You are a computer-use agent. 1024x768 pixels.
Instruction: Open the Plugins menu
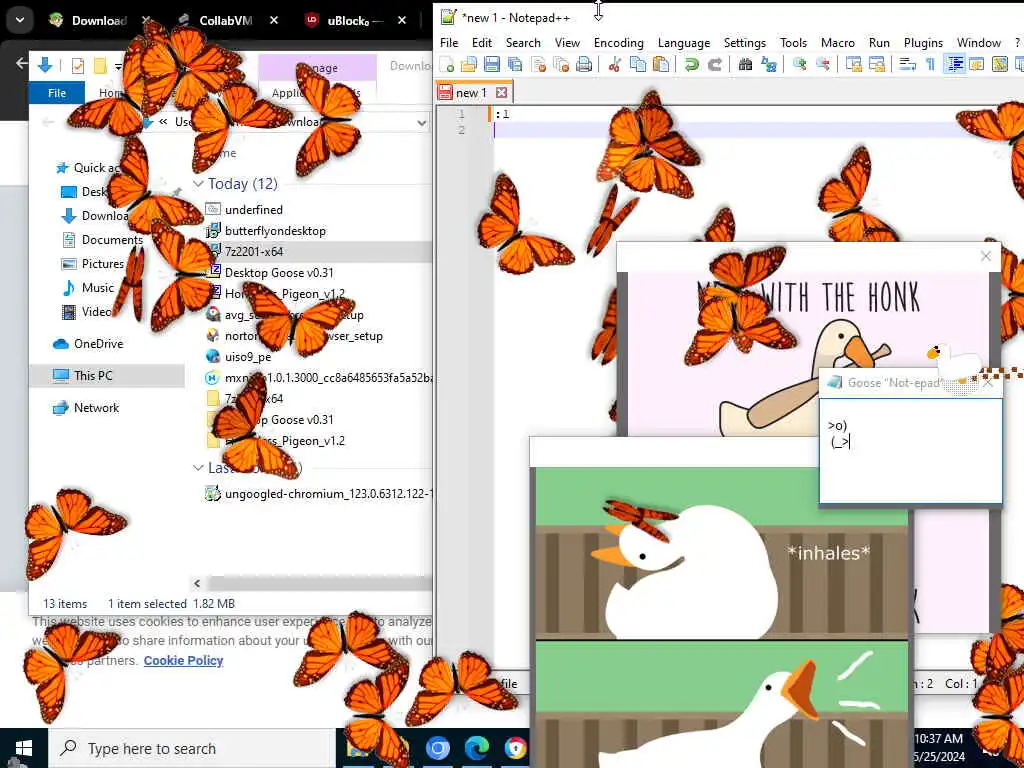click(923, 42)
